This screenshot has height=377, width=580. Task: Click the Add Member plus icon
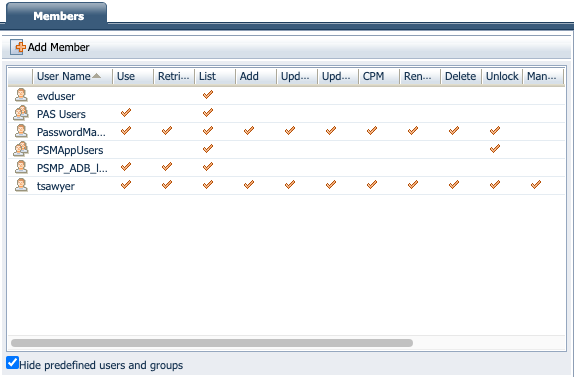(17, 47)
